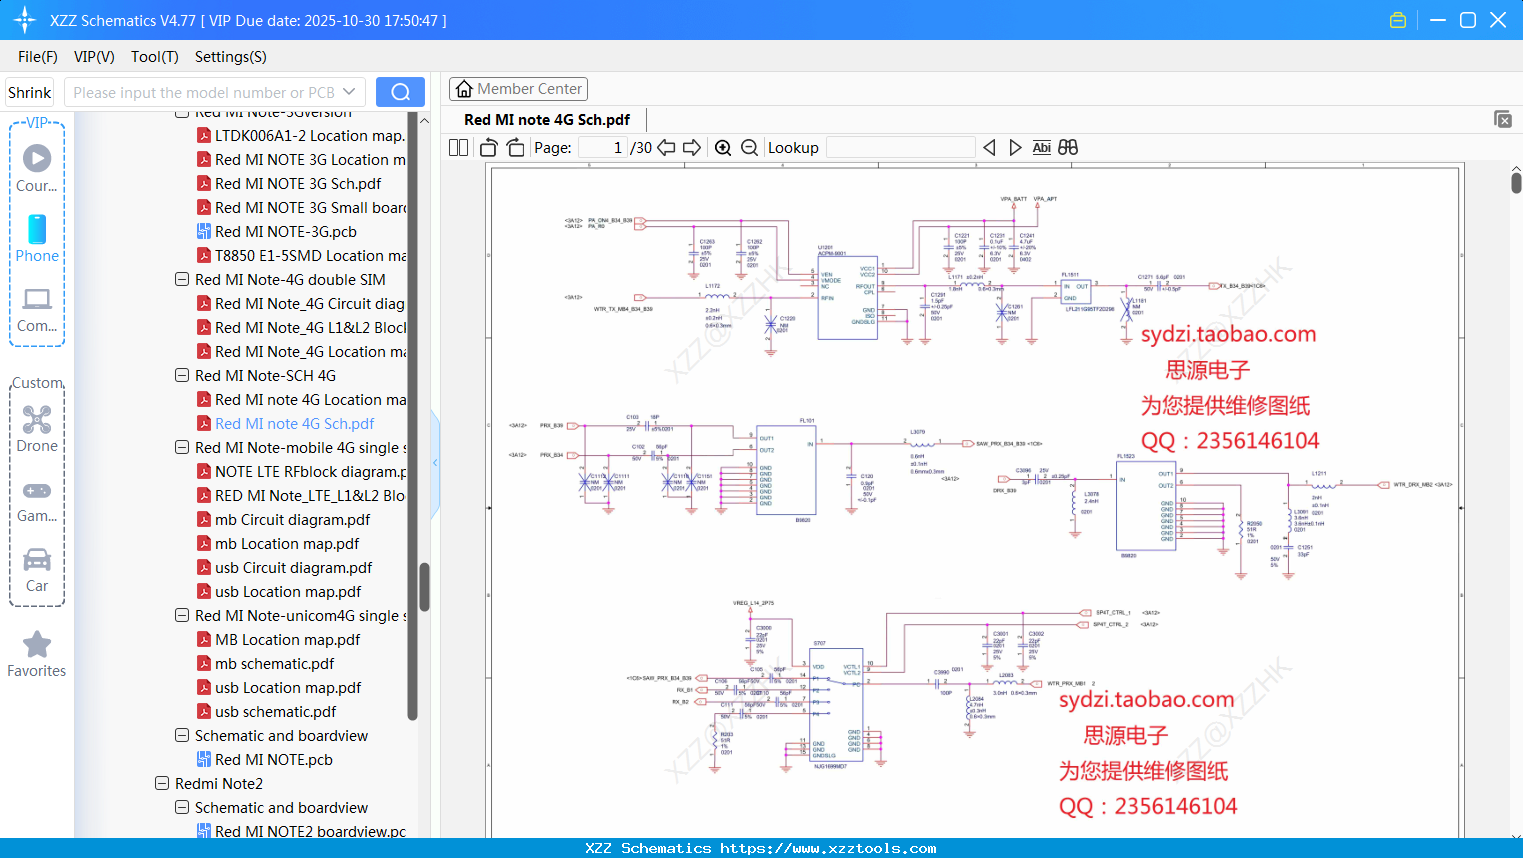Click the Member Center button
1523x858 pixels.
(518, 89)
